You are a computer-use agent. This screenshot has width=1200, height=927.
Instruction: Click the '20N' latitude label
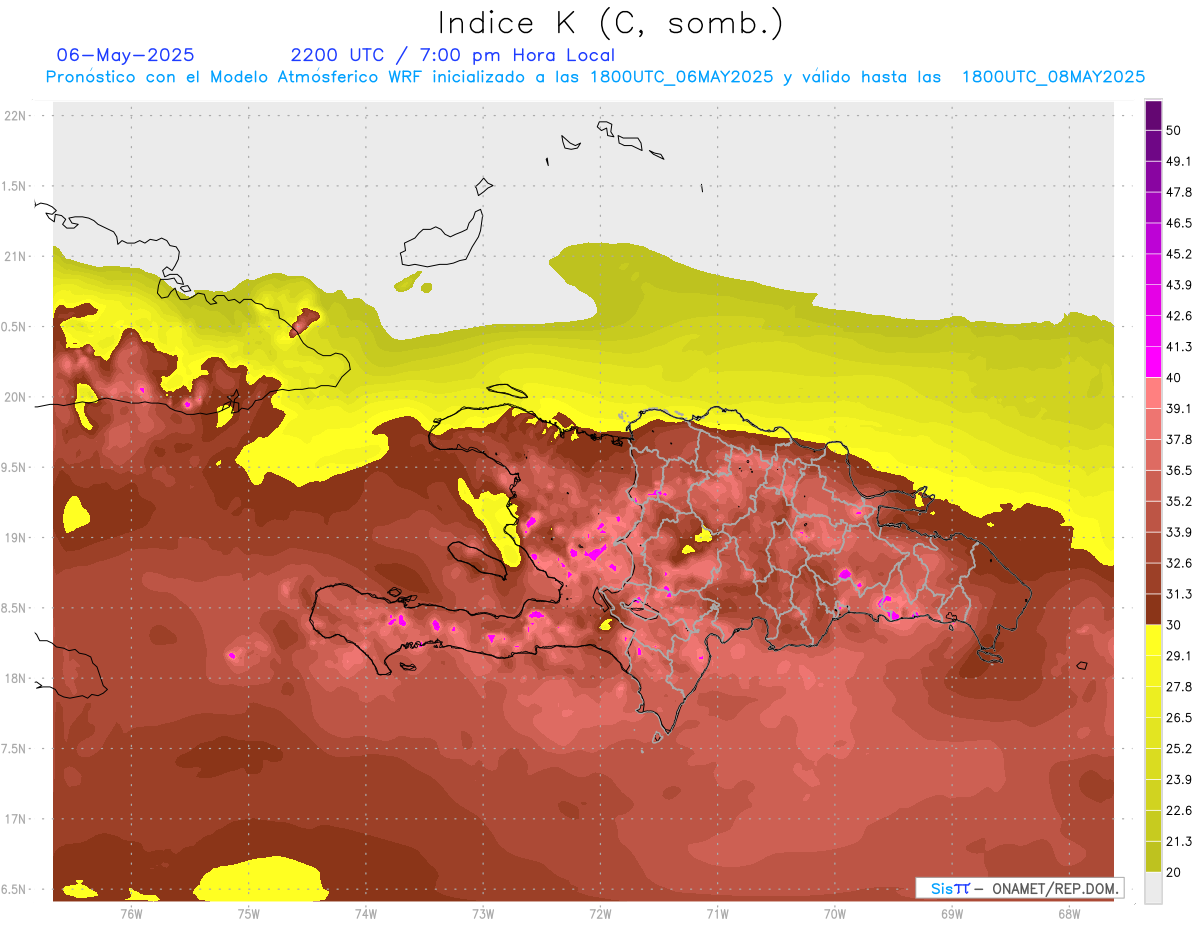point(16,397)
